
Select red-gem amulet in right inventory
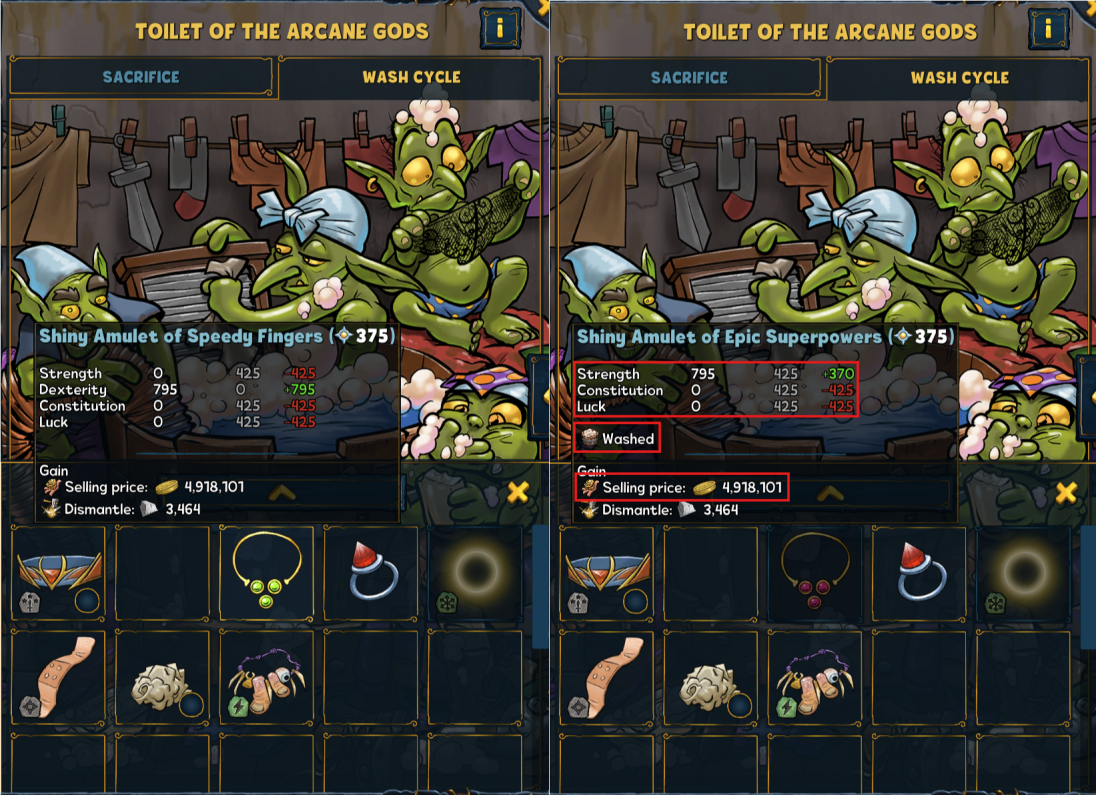pos(814,573)
